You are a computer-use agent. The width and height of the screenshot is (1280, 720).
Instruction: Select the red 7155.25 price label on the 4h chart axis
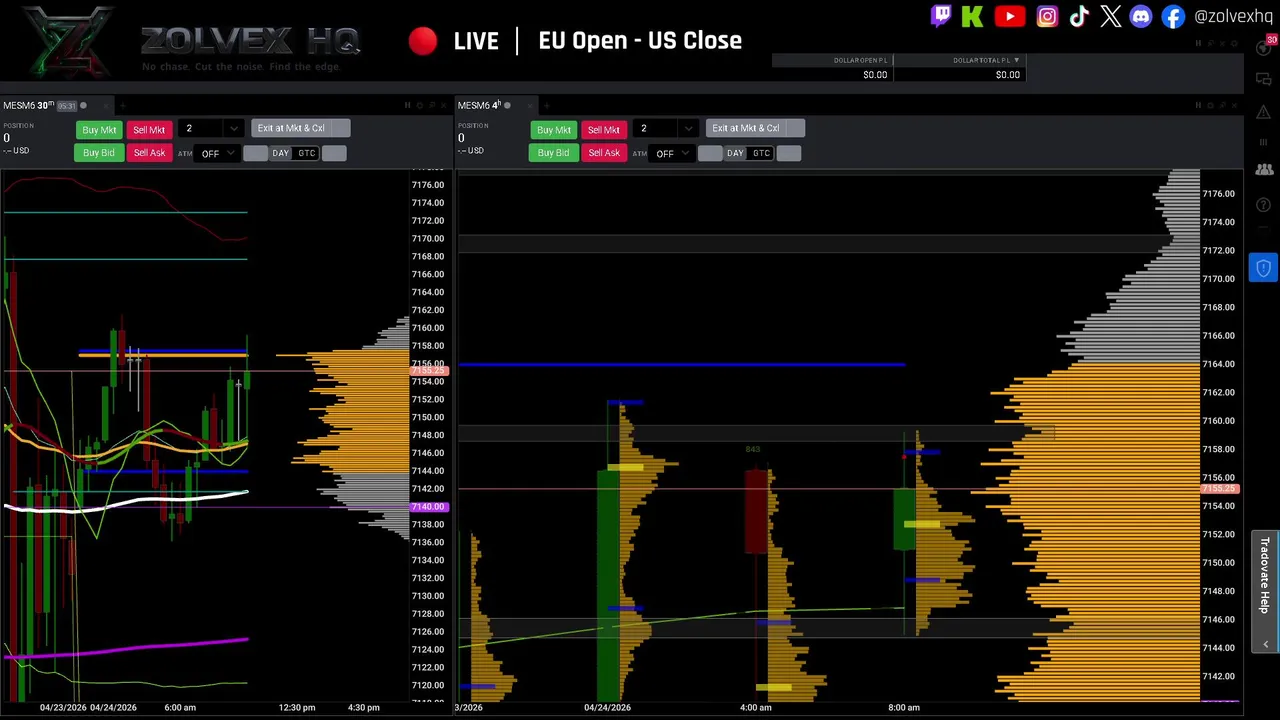[1220, 489]
